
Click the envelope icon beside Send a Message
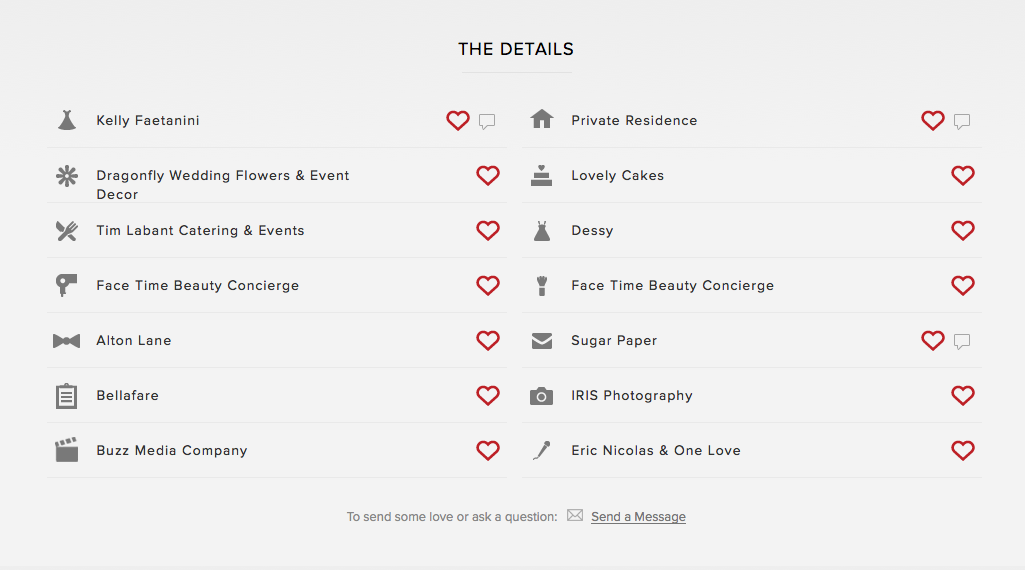575,515
